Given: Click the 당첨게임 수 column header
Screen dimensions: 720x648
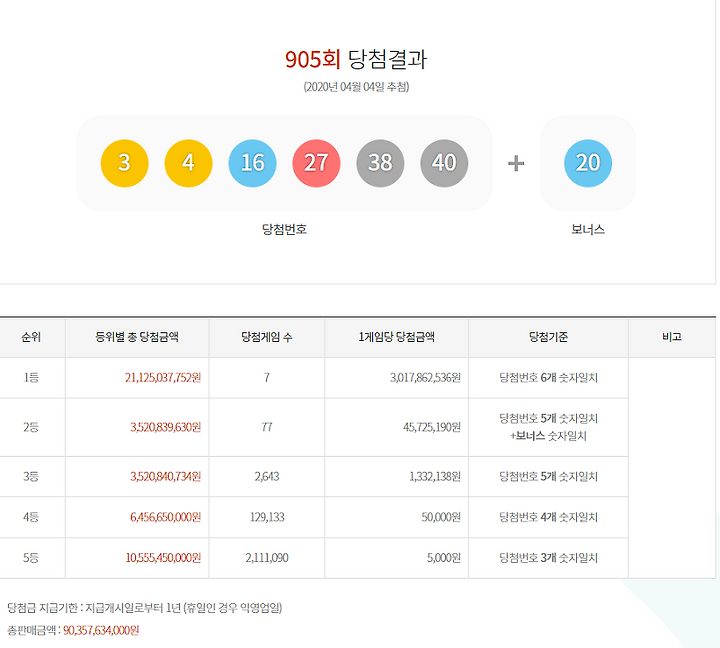Looking at the screenshot, I should pos(267,337).
